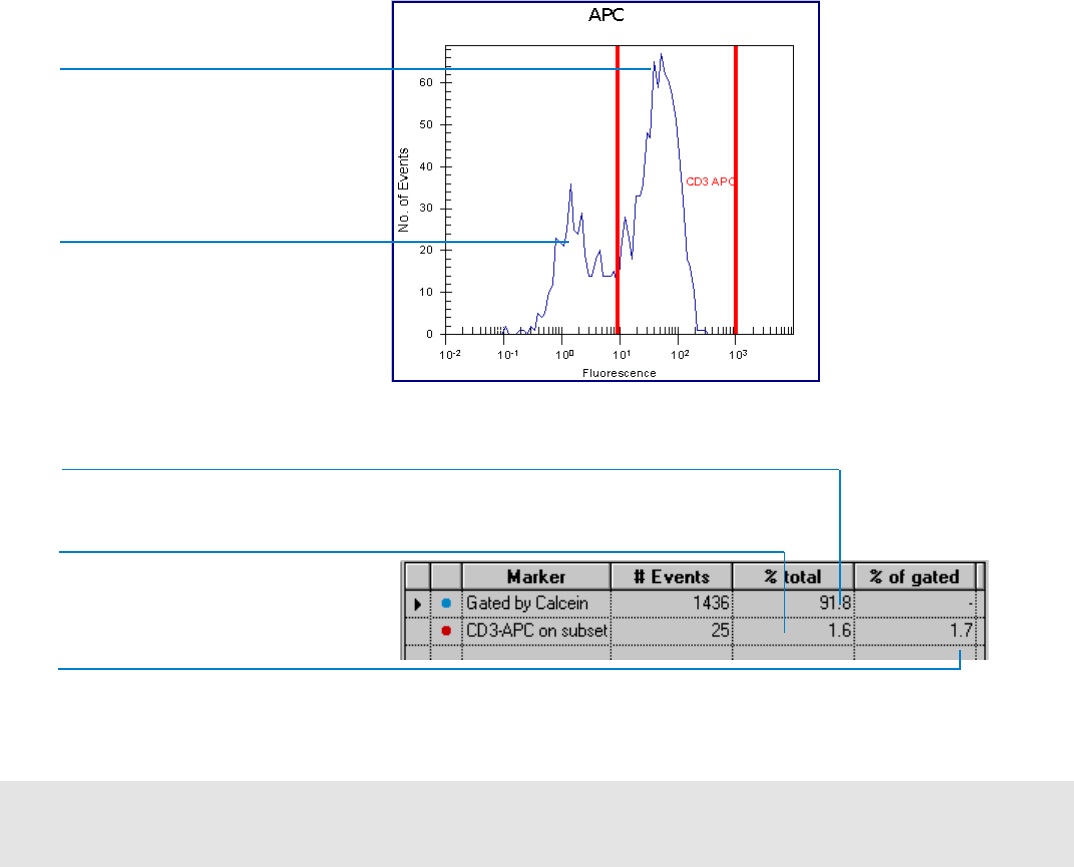1074x867 pixels.
Task: Click the red dot for CD3-APC on subset
Action: (447, 631)
